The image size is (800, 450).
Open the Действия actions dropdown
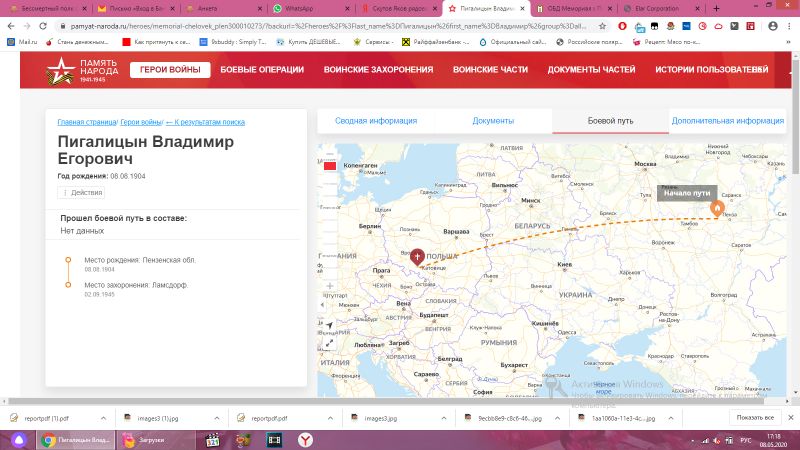82,192
